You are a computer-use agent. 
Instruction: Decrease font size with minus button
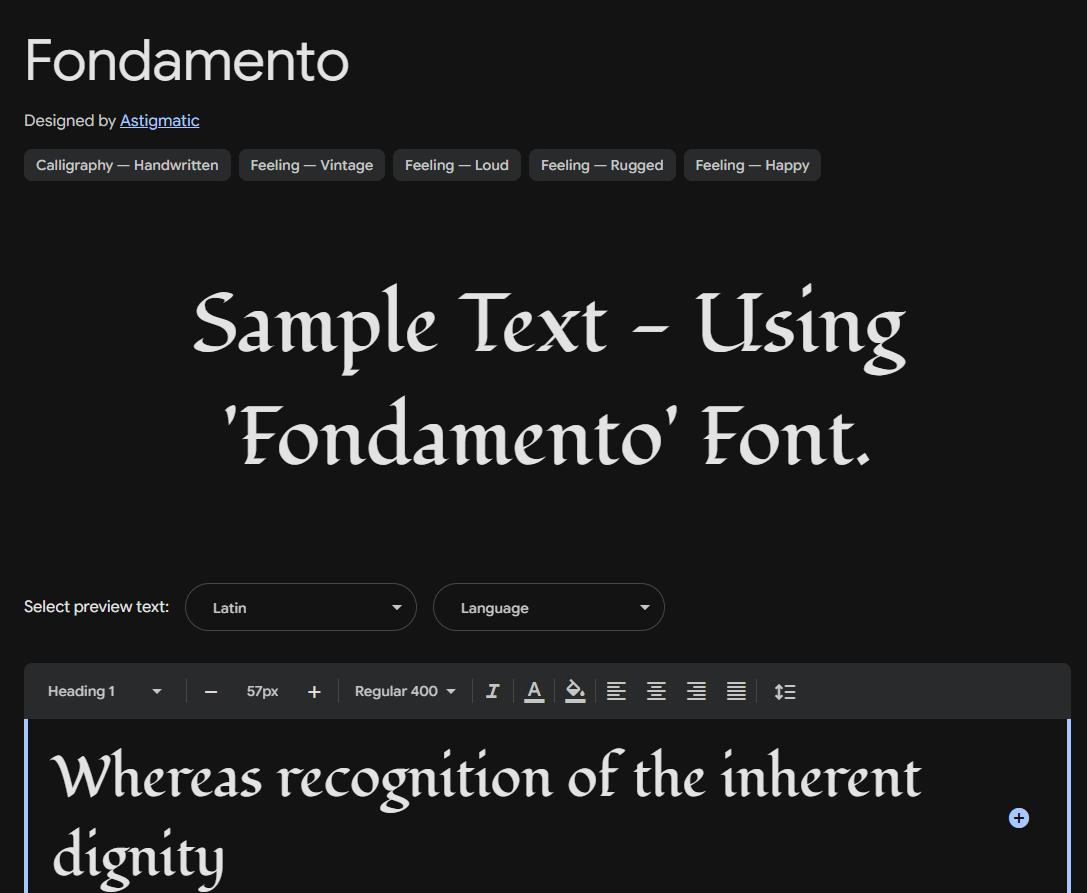[211, 692]
